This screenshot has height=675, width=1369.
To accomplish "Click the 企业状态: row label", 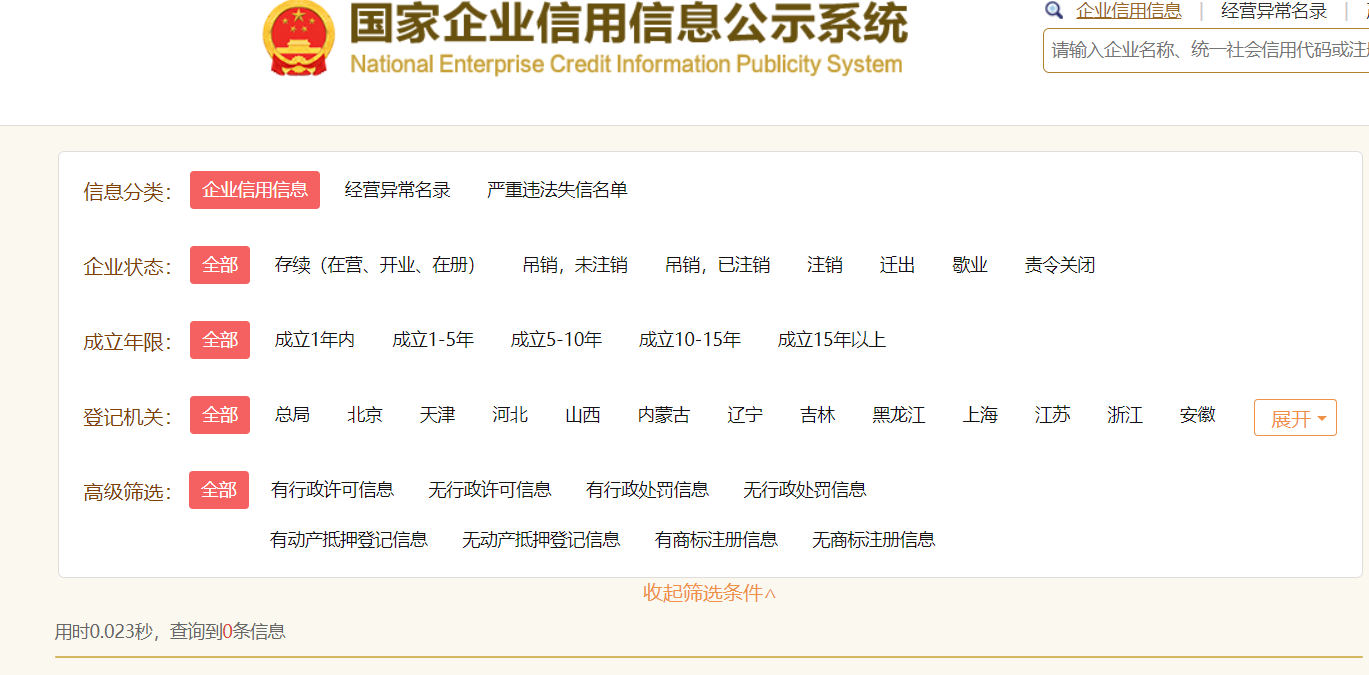I will [x=128, y=266].
